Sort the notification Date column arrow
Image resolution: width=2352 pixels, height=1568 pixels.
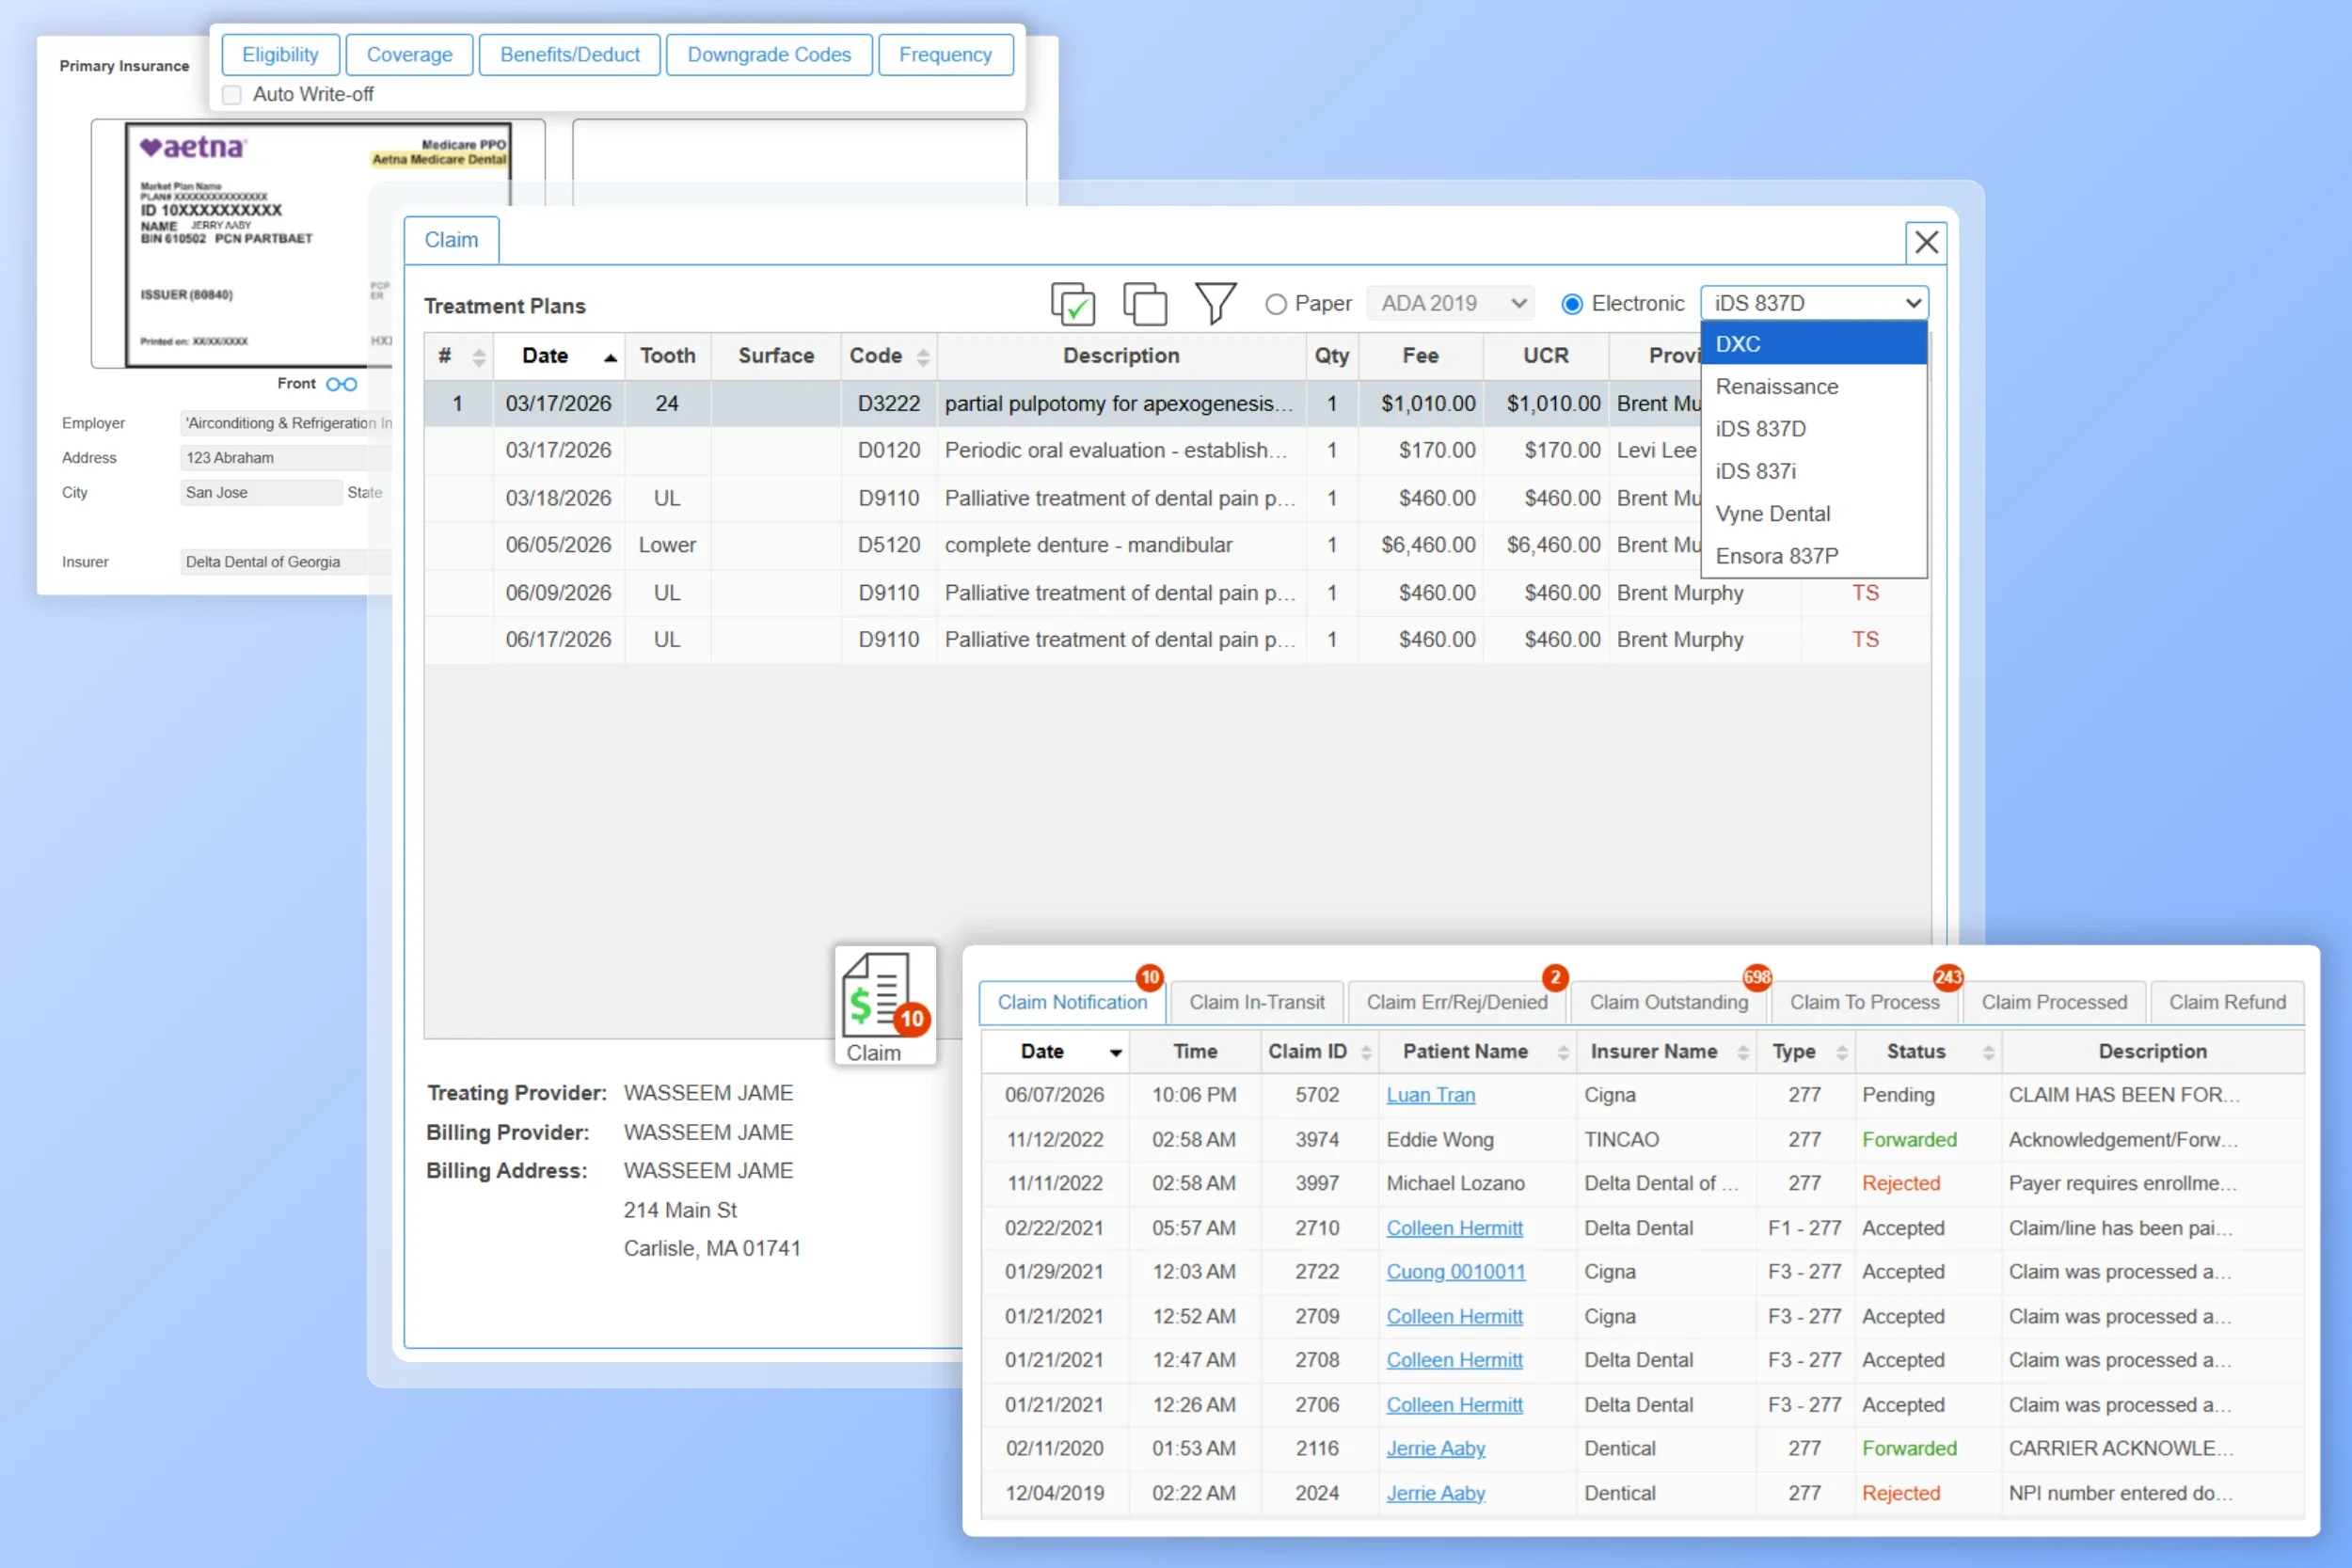[x=1116, y=1053]
